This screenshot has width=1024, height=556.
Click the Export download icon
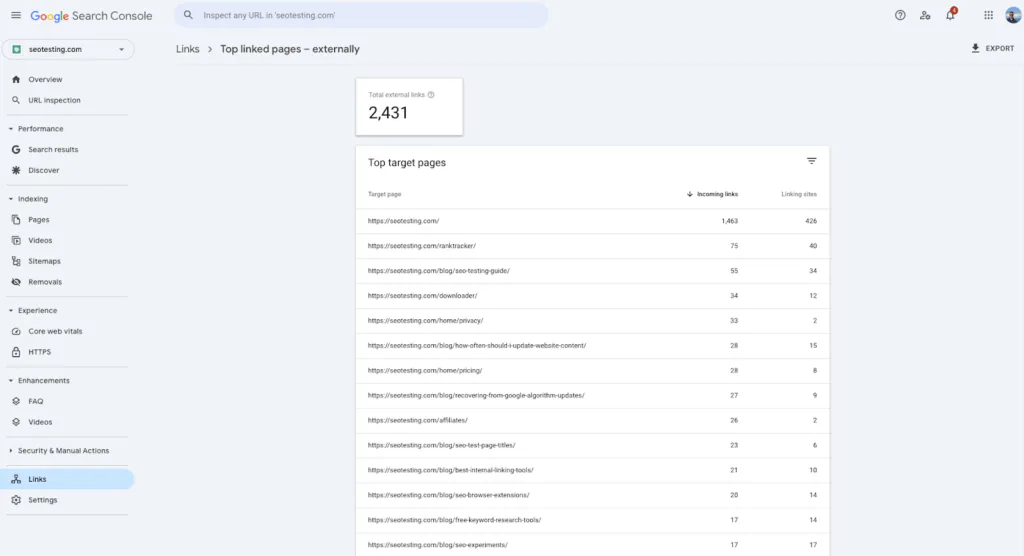975,48
